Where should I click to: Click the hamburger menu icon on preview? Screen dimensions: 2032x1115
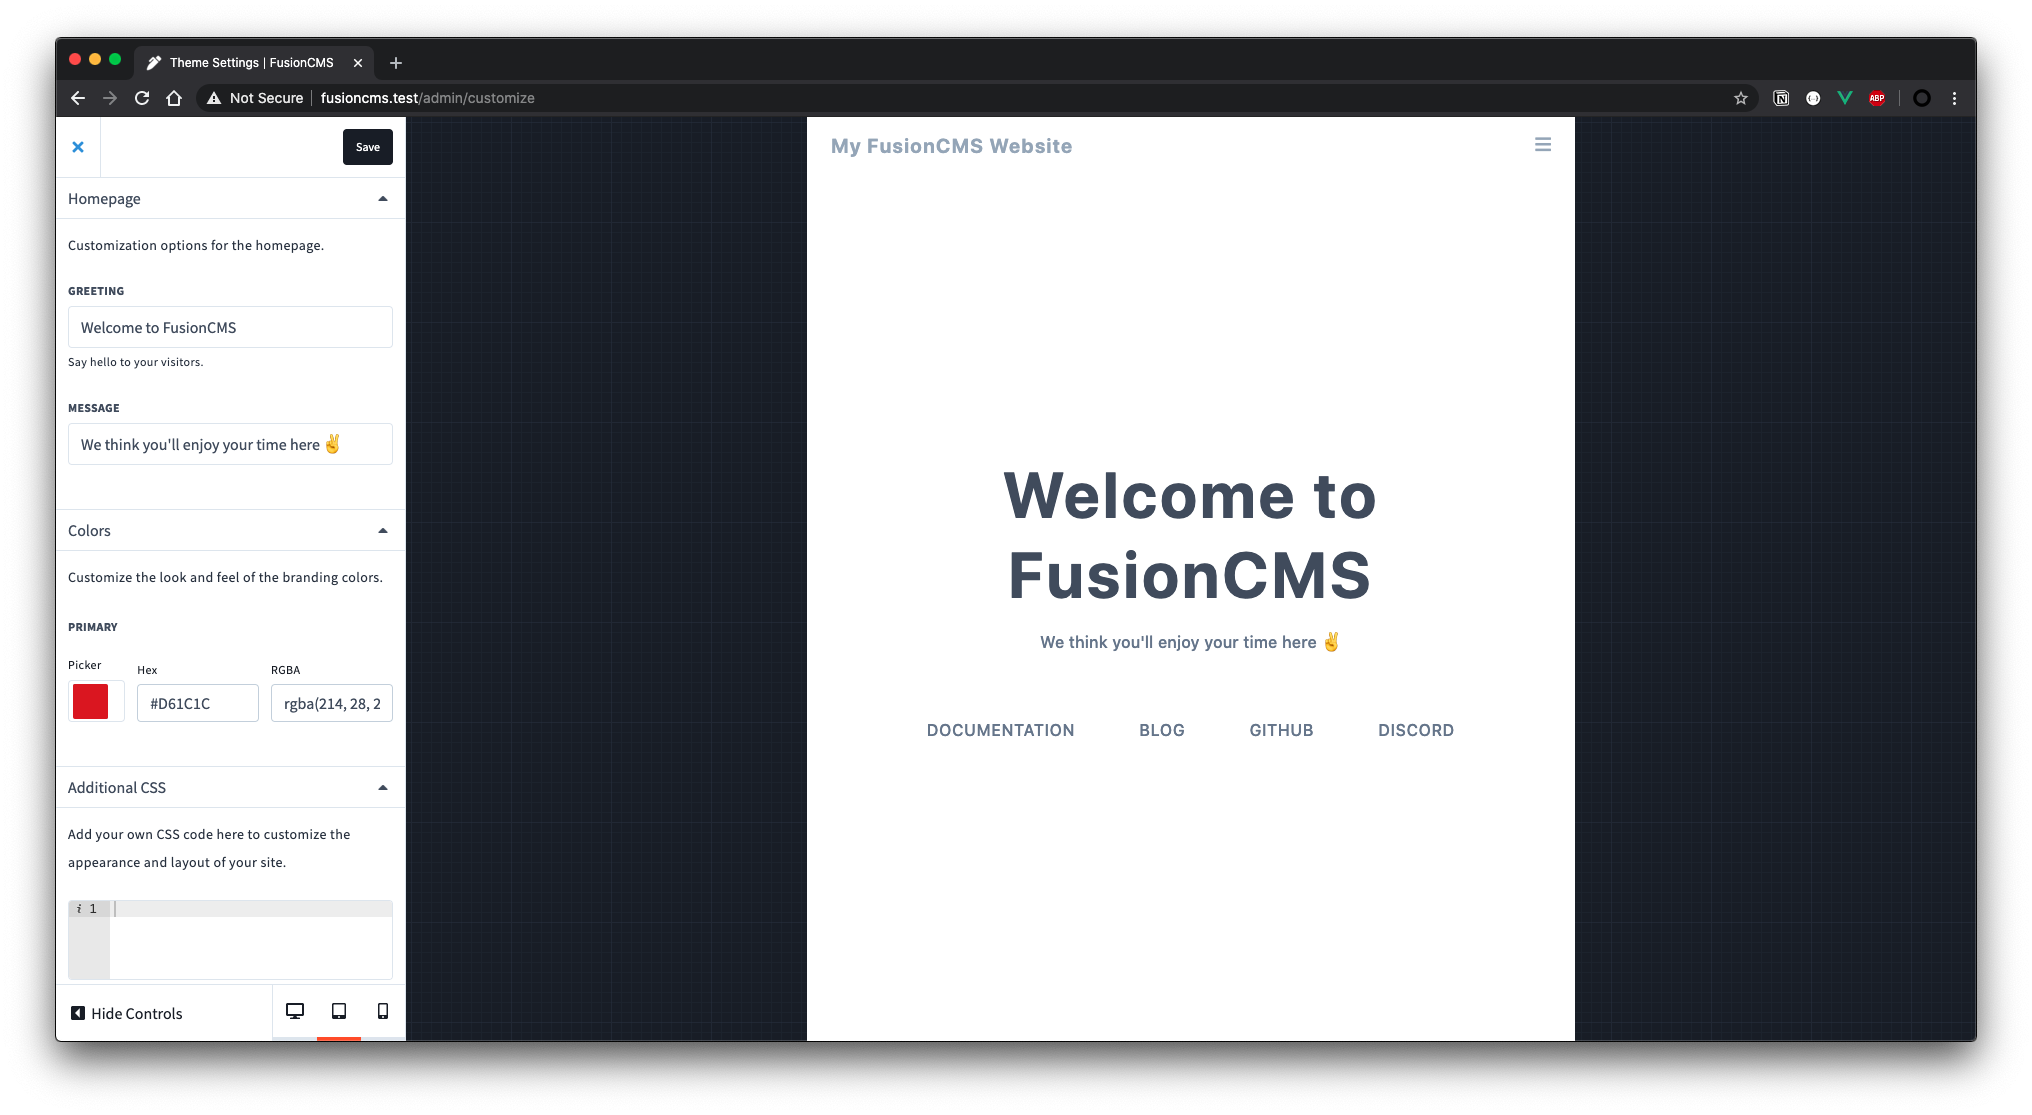click(x=1542, y=144)
